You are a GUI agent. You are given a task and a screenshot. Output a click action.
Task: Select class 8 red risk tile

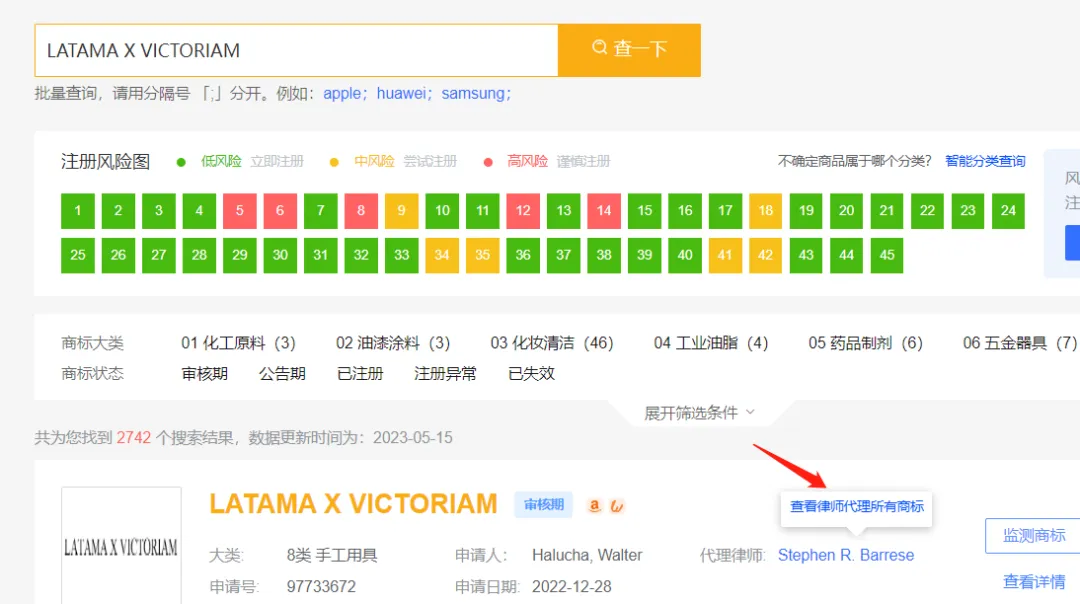(x=361, y=211)
